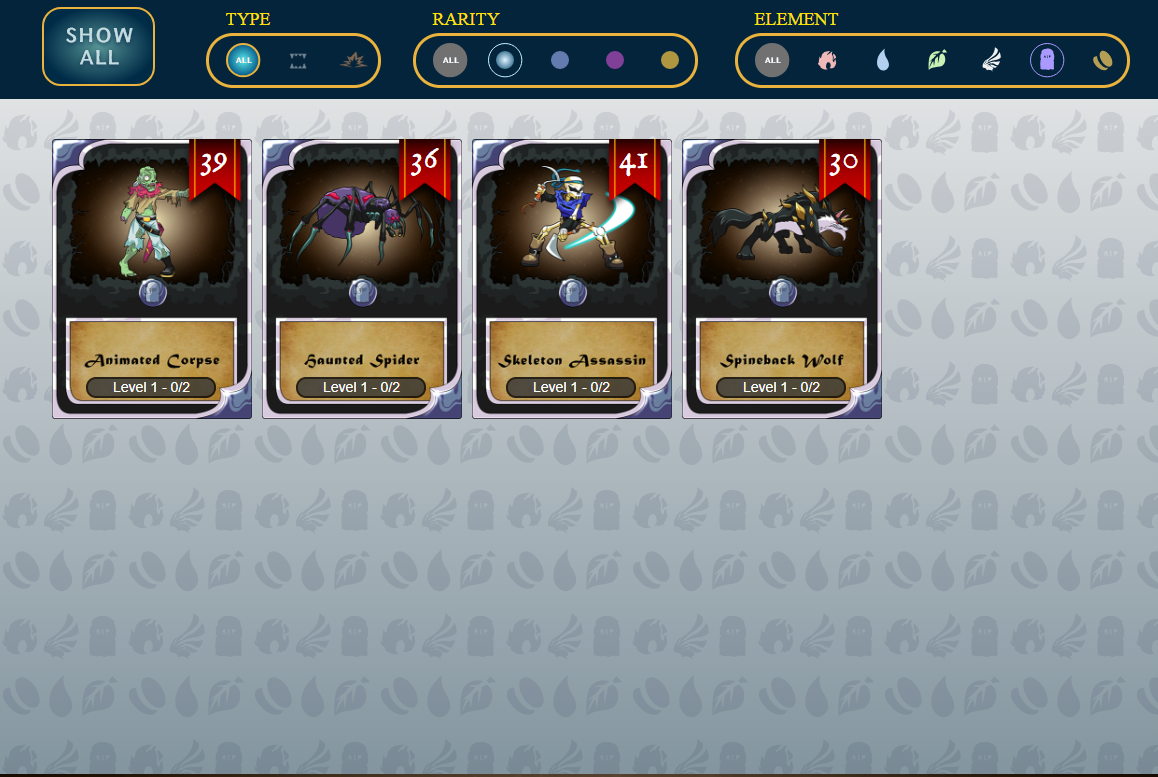This screenshot has height=777, width=1158.
Task: Filter by Water element droplet icon
Action: pos(883,61)
